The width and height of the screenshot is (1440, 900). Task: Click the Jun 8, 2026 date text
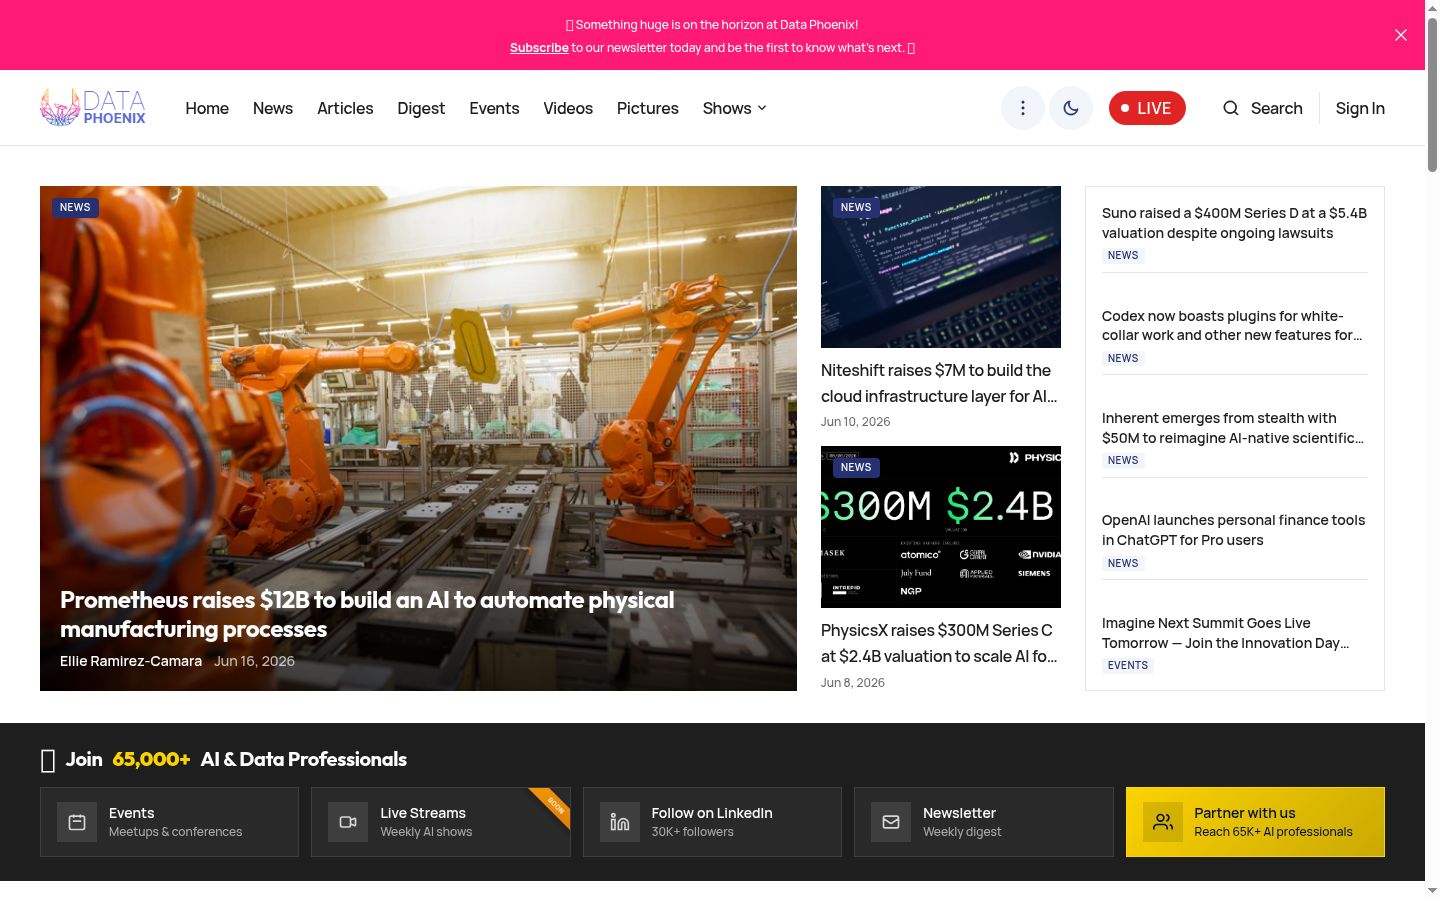pyautogui.click(x=853, y=683)
